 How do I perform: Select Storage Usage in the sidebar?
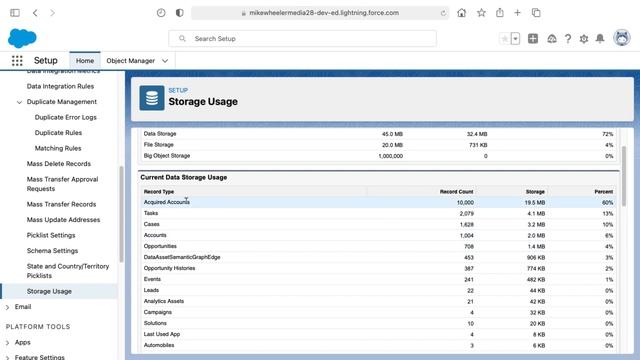click(49, 291)
